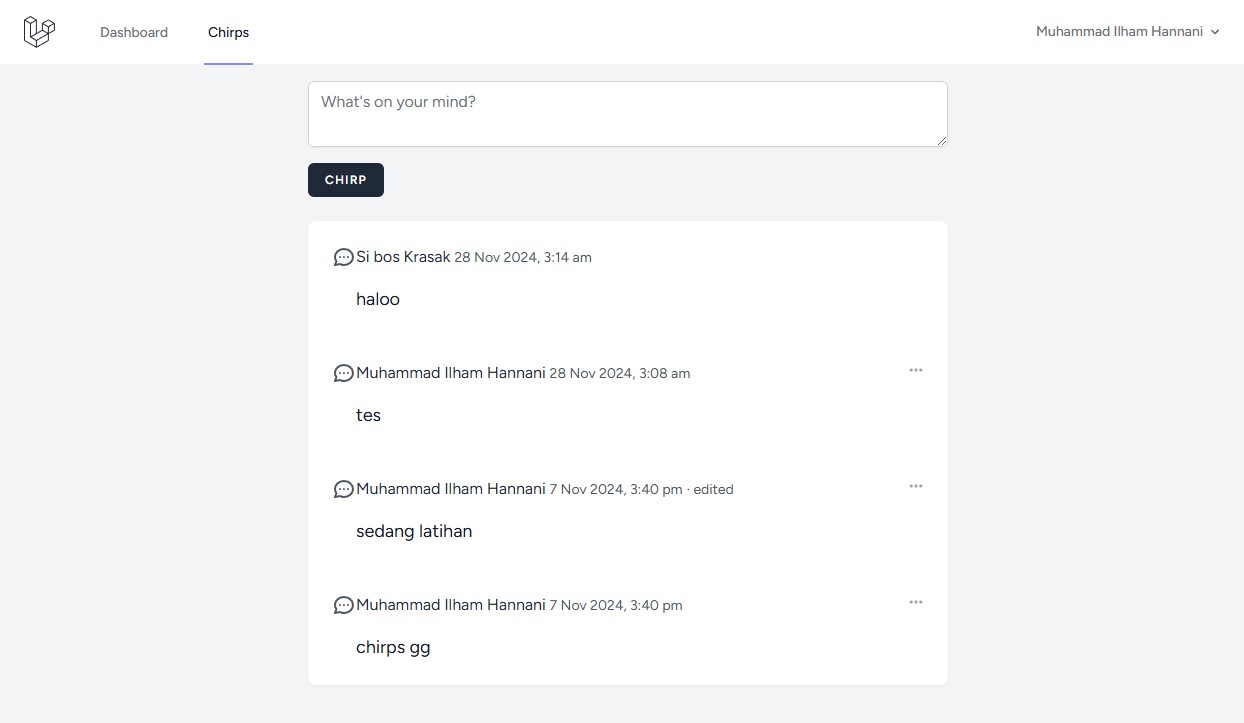Click chat bubble icon on the "tes" chirp
Screen dimensions: 1244x723
point(343,373)
